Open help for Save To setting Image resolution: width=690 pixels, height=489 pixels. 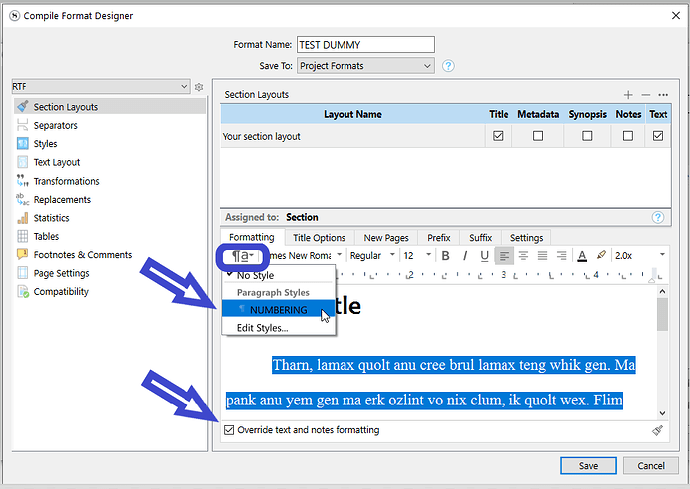448,66
